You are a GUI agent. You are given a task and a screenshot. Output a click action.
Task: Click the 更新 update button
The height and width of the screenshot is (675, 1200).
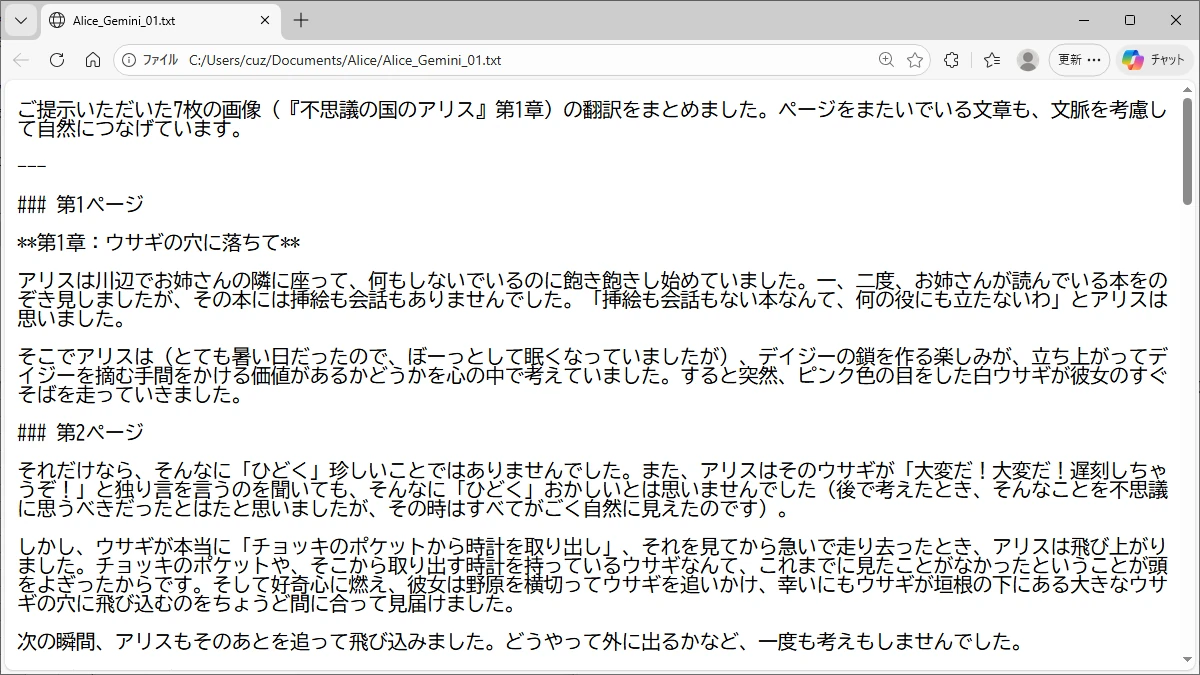(x=1079, y=60)
